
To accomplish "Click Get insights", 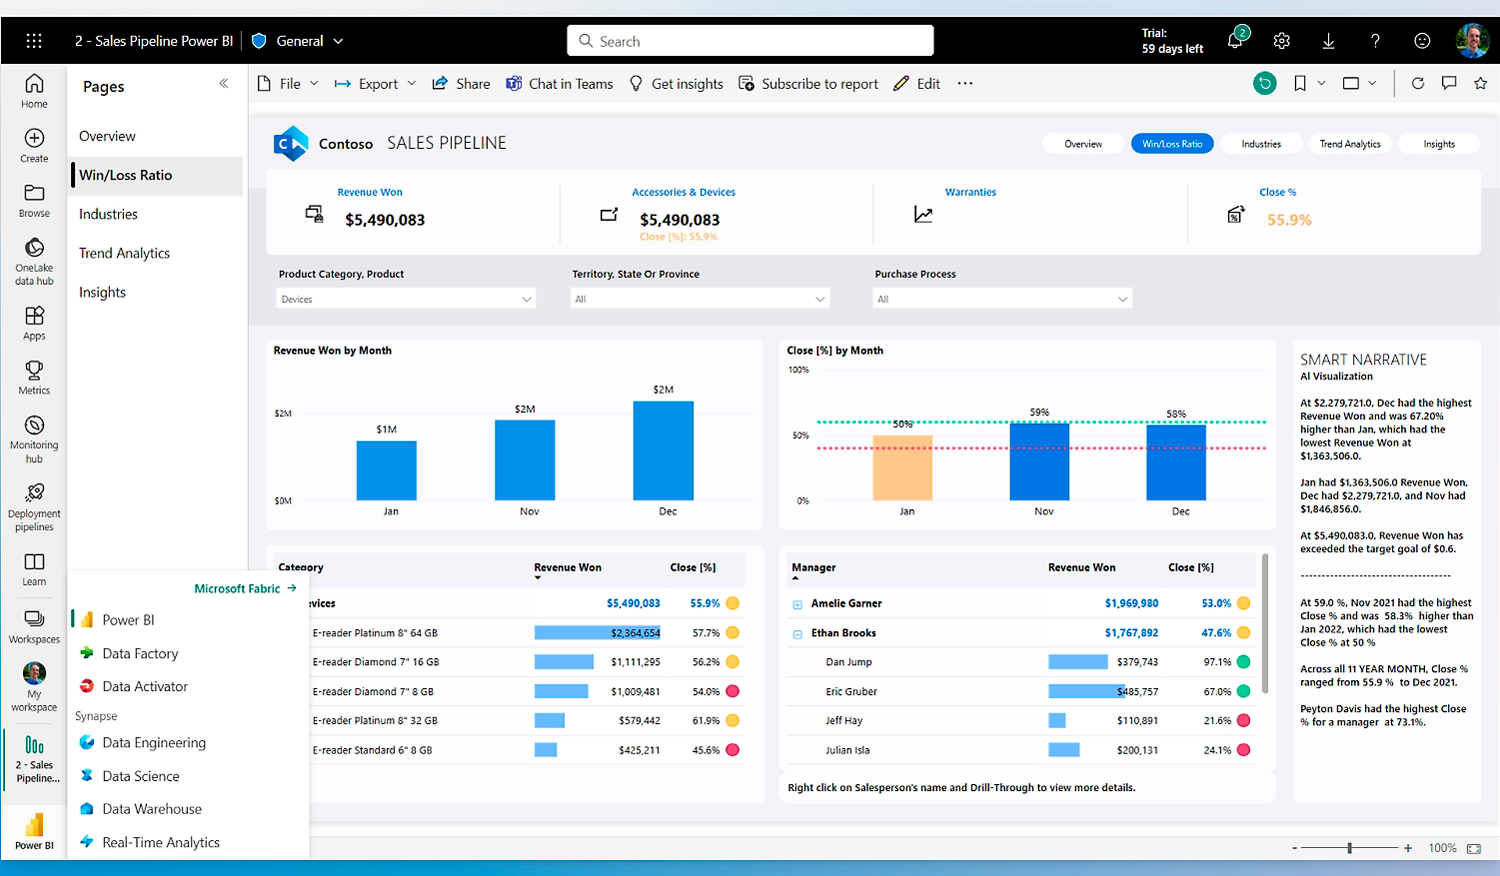I will coord(676,84).
